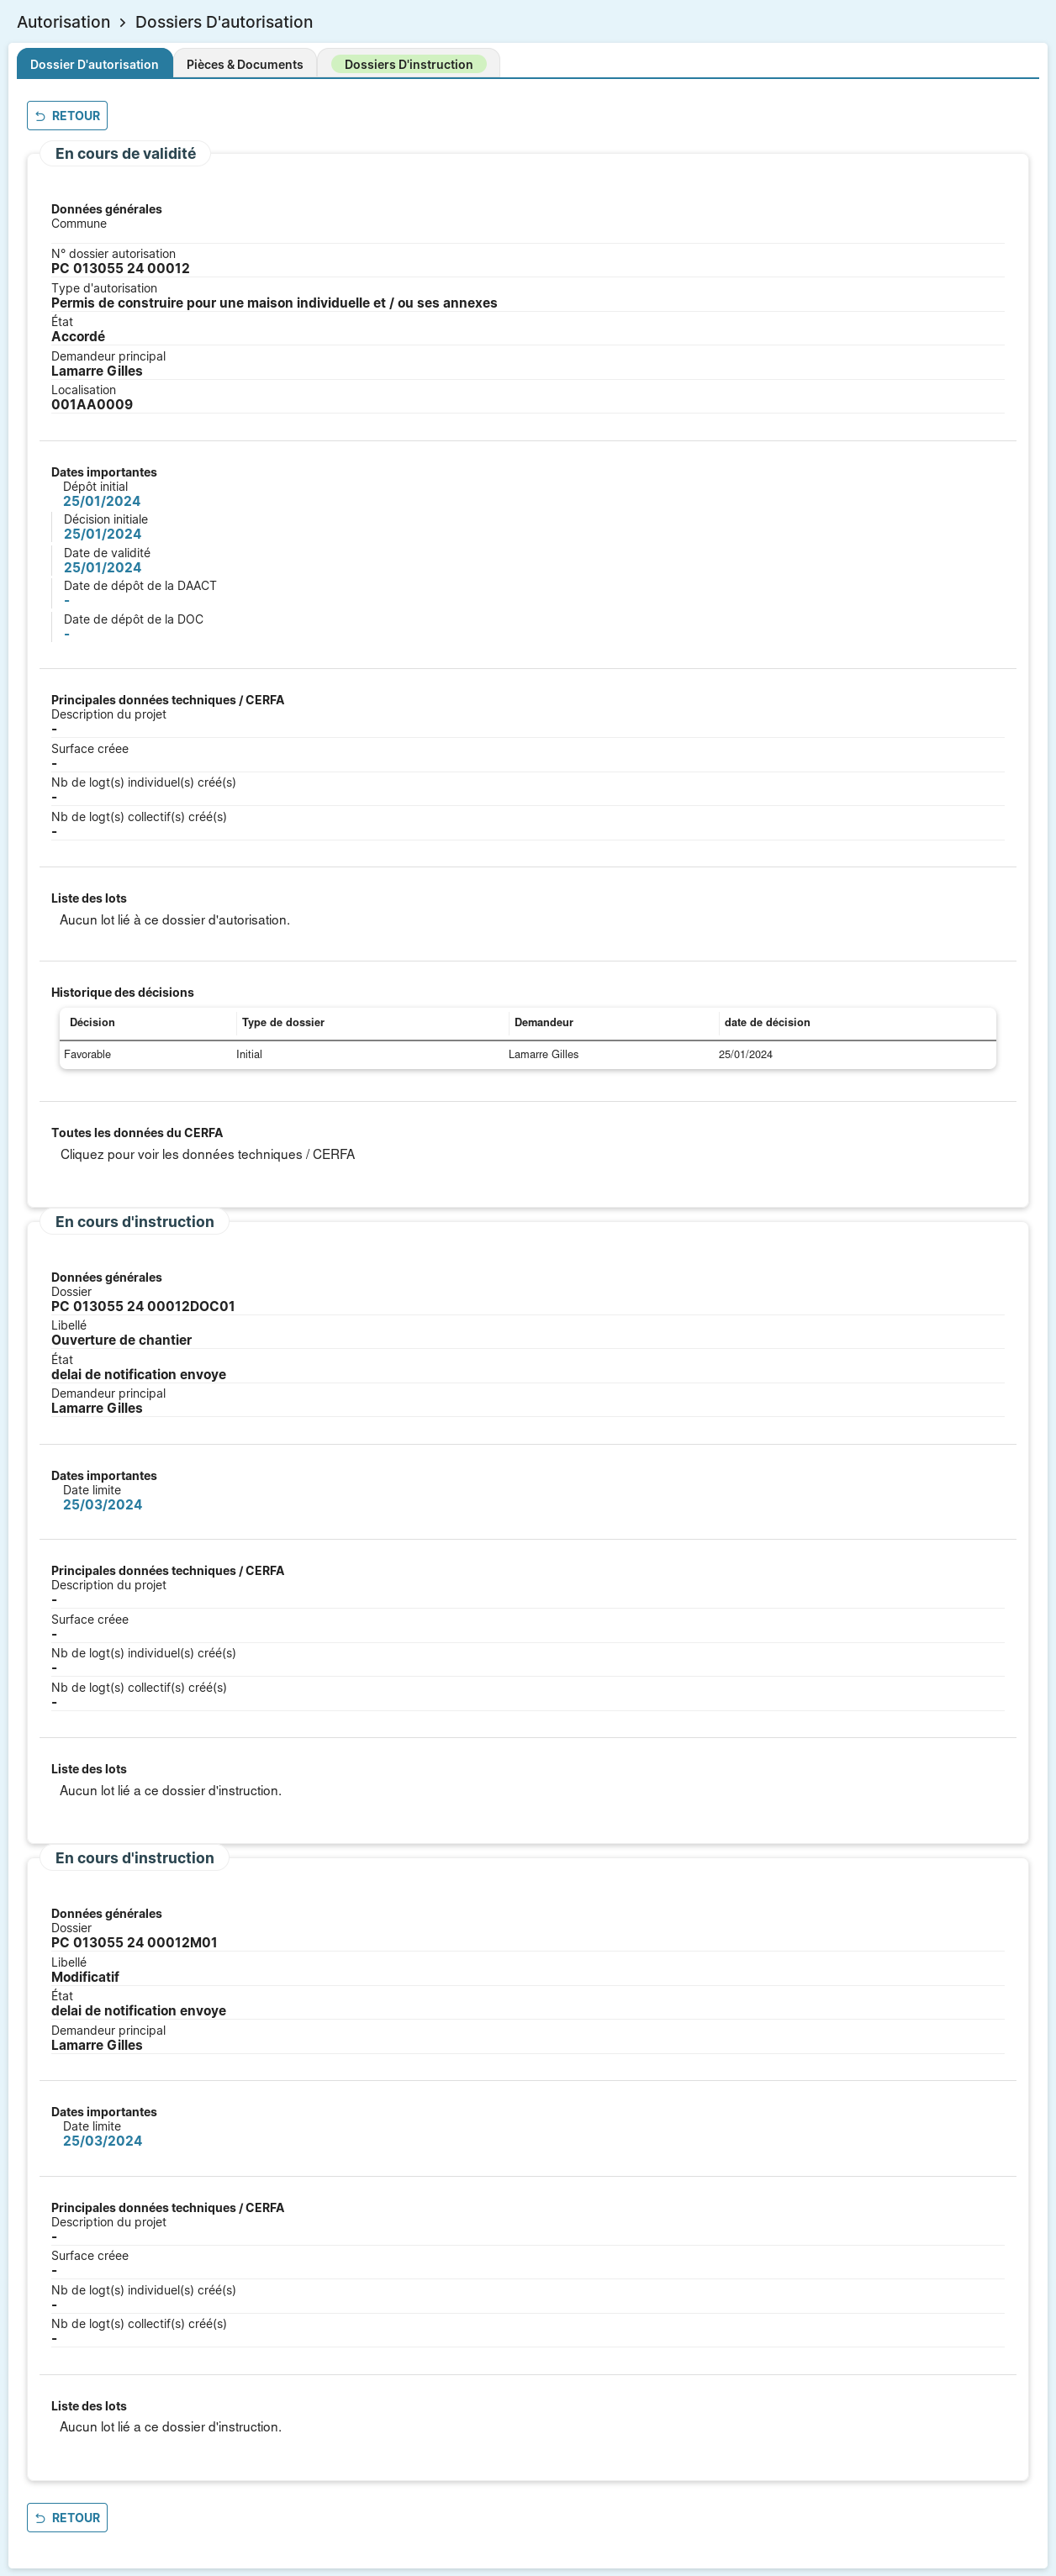Switch to the Dossier D'autorisation tab
This screenshot has width=1056, height=2576.
[94, 64]
